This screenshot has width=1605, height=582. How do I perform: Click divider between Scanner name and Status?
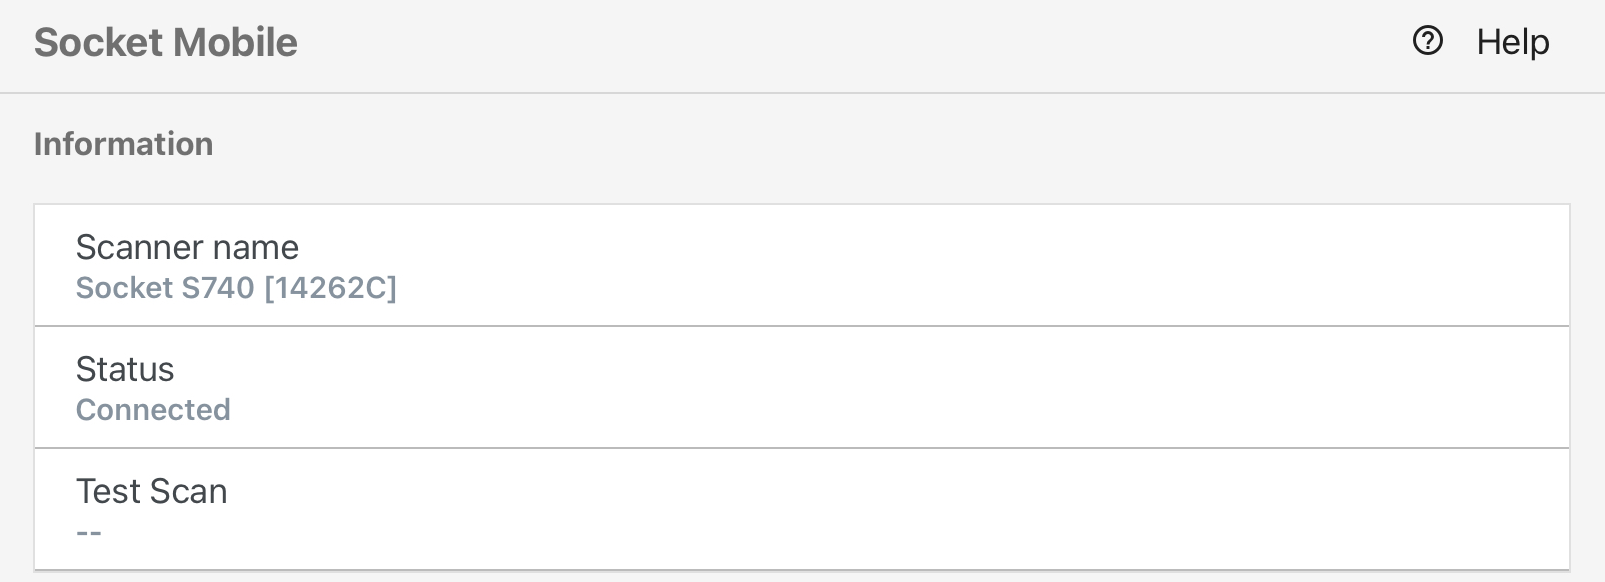point(802,326)
